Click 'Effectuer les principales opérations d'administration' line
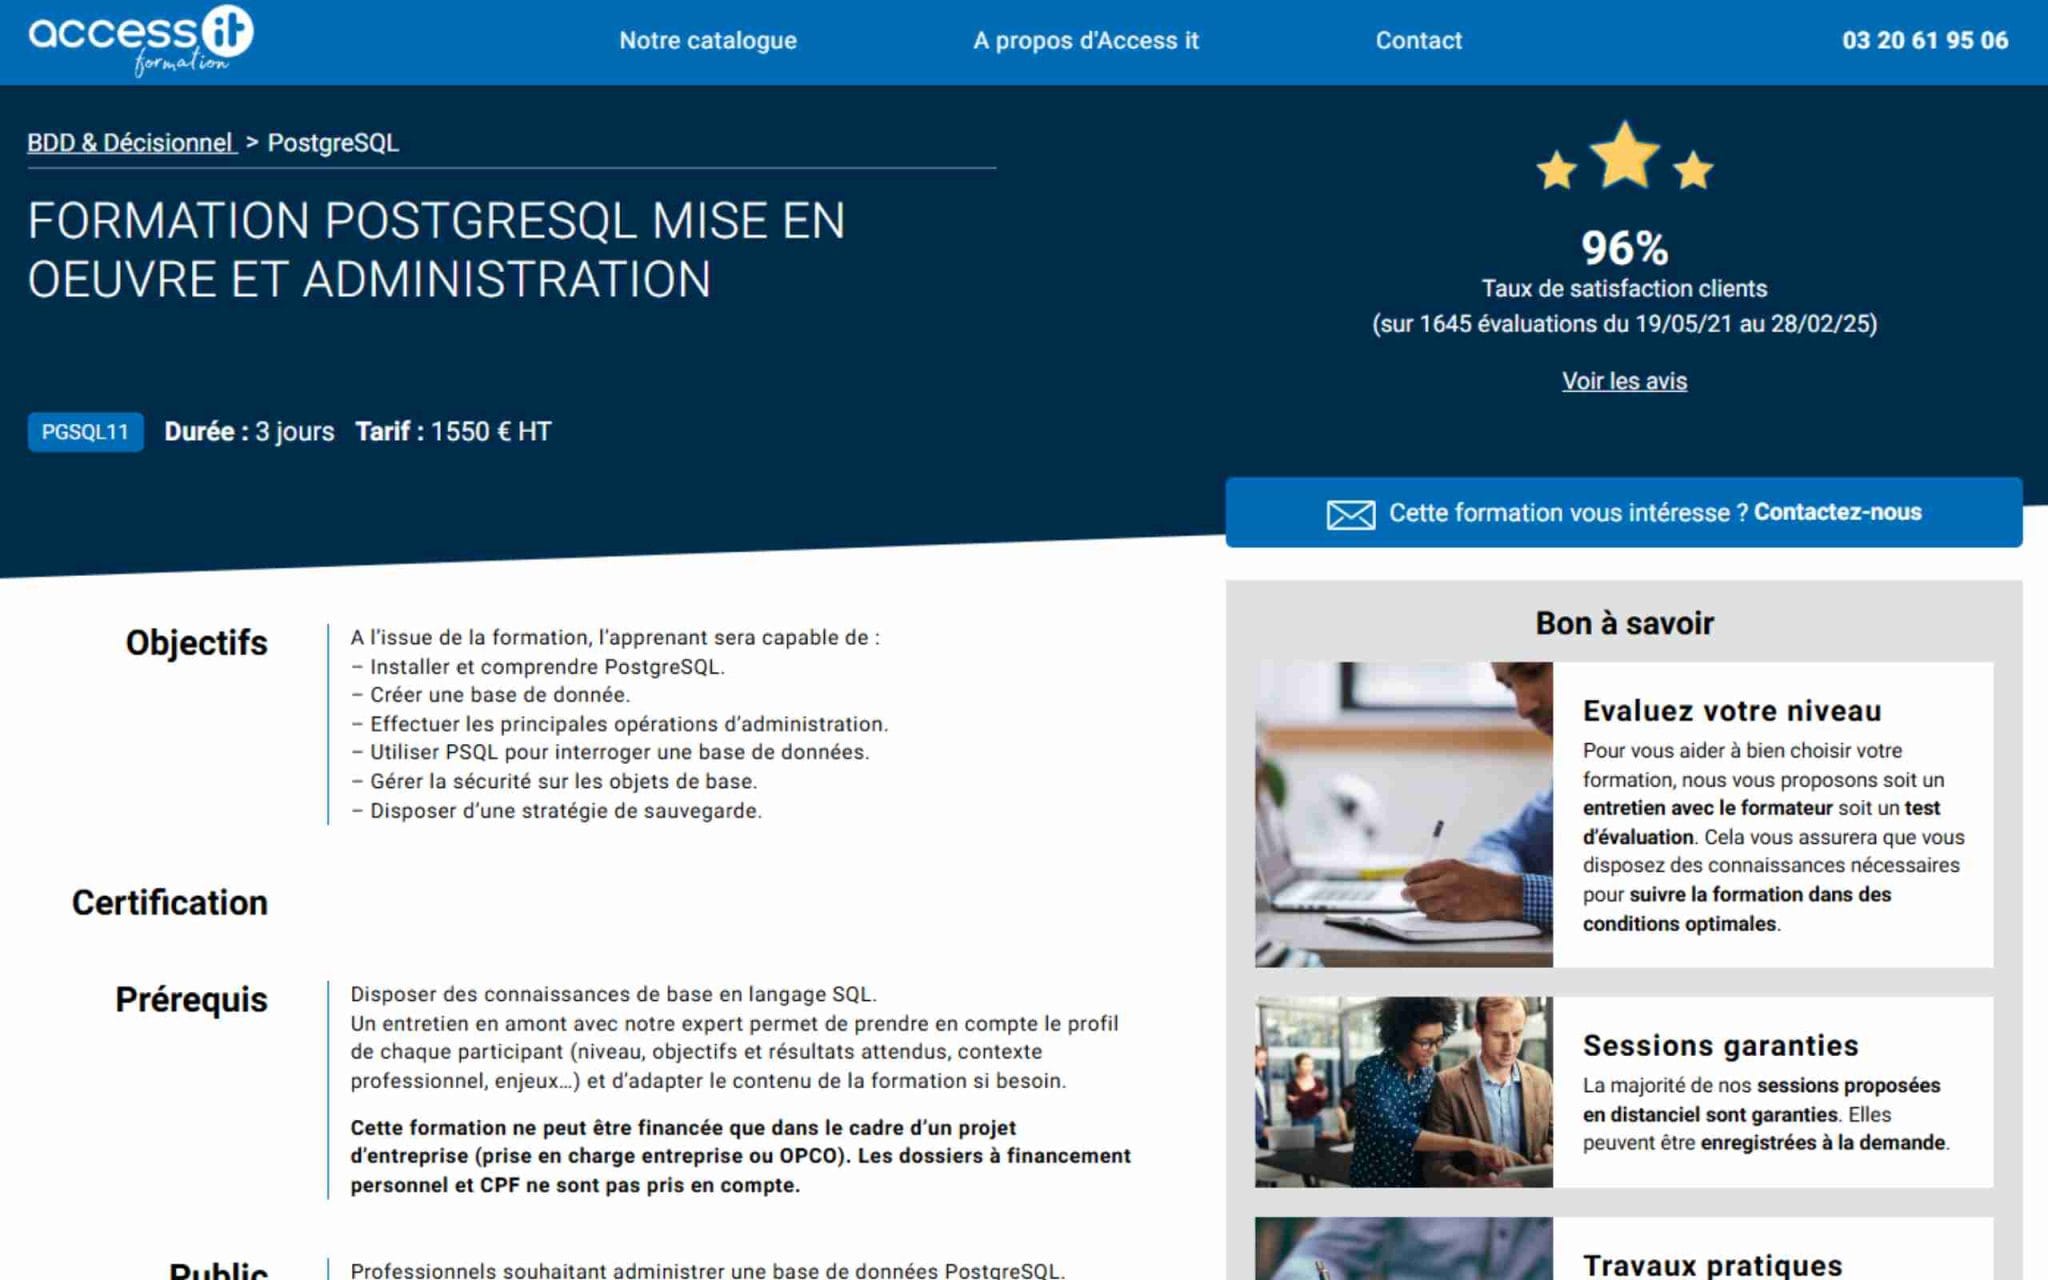 pyautogui.click(x=619, y=724)
